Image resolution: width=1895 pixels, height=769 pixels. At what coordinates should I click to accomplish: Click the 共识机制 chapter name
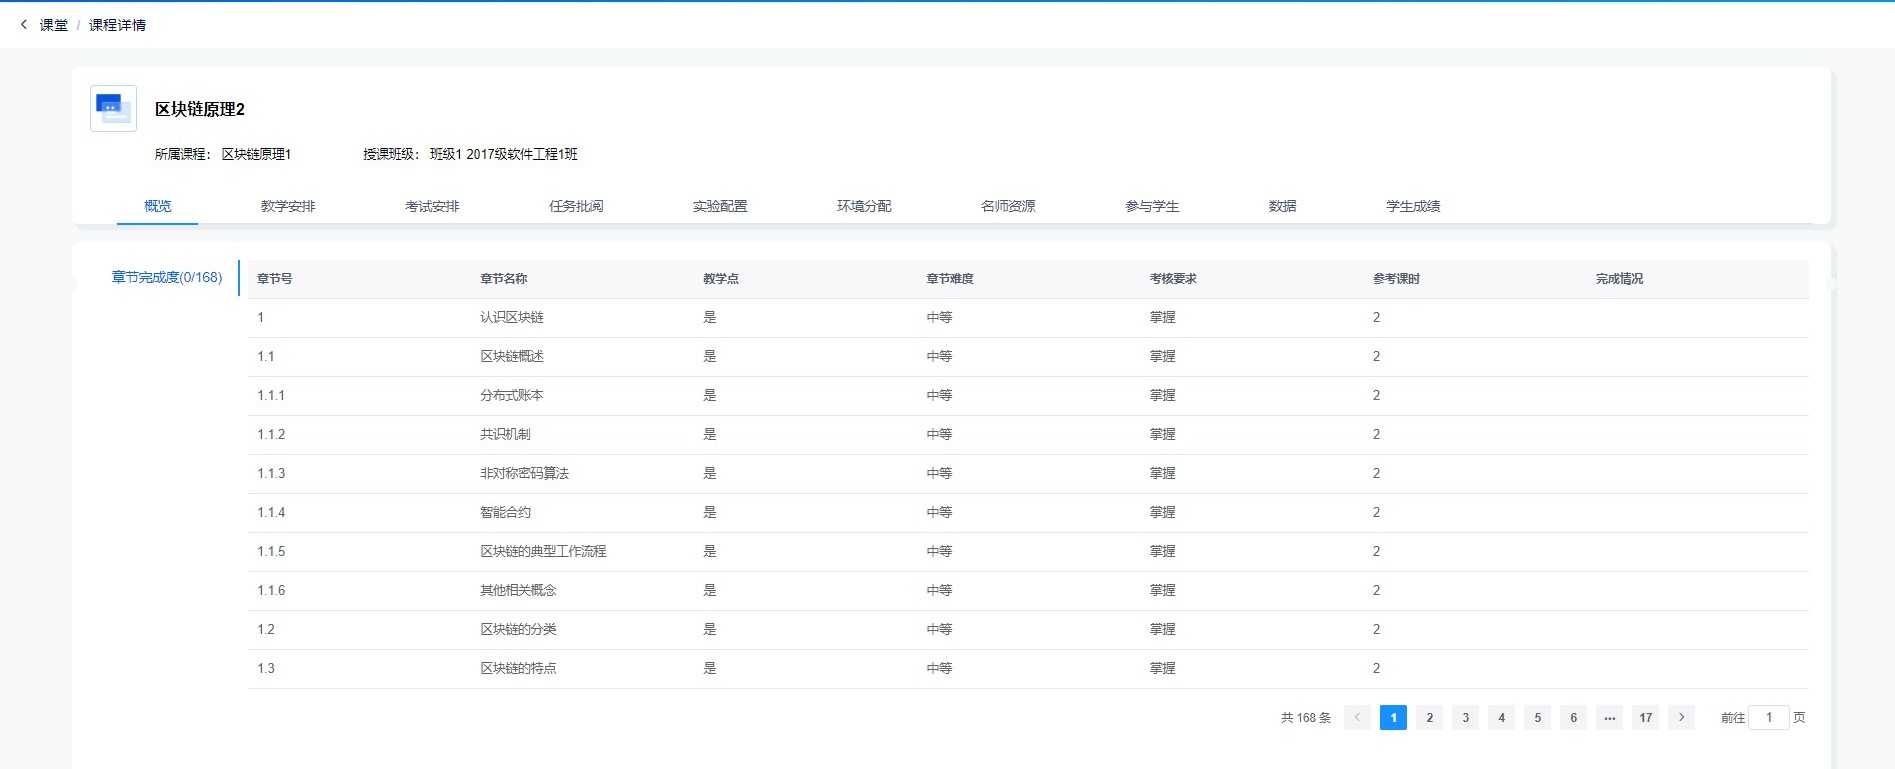pyautogui.click(x=505, y=435)
